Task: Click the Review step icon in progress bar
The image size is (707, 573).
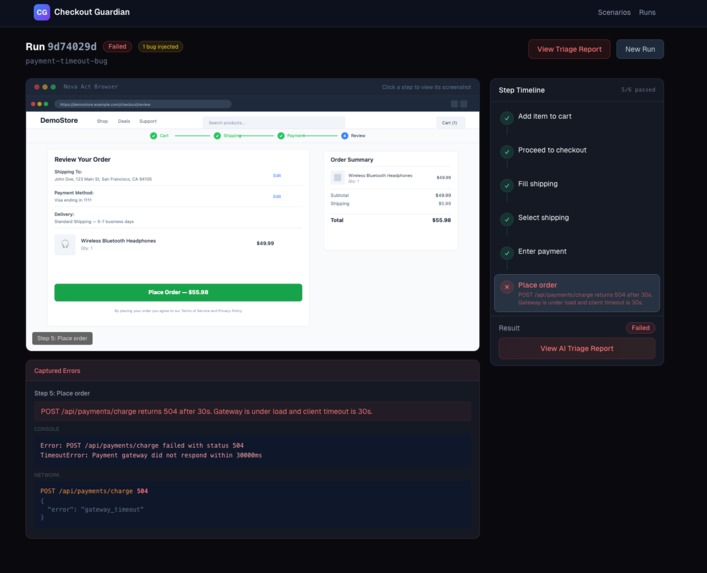Action: pos(344,136)
